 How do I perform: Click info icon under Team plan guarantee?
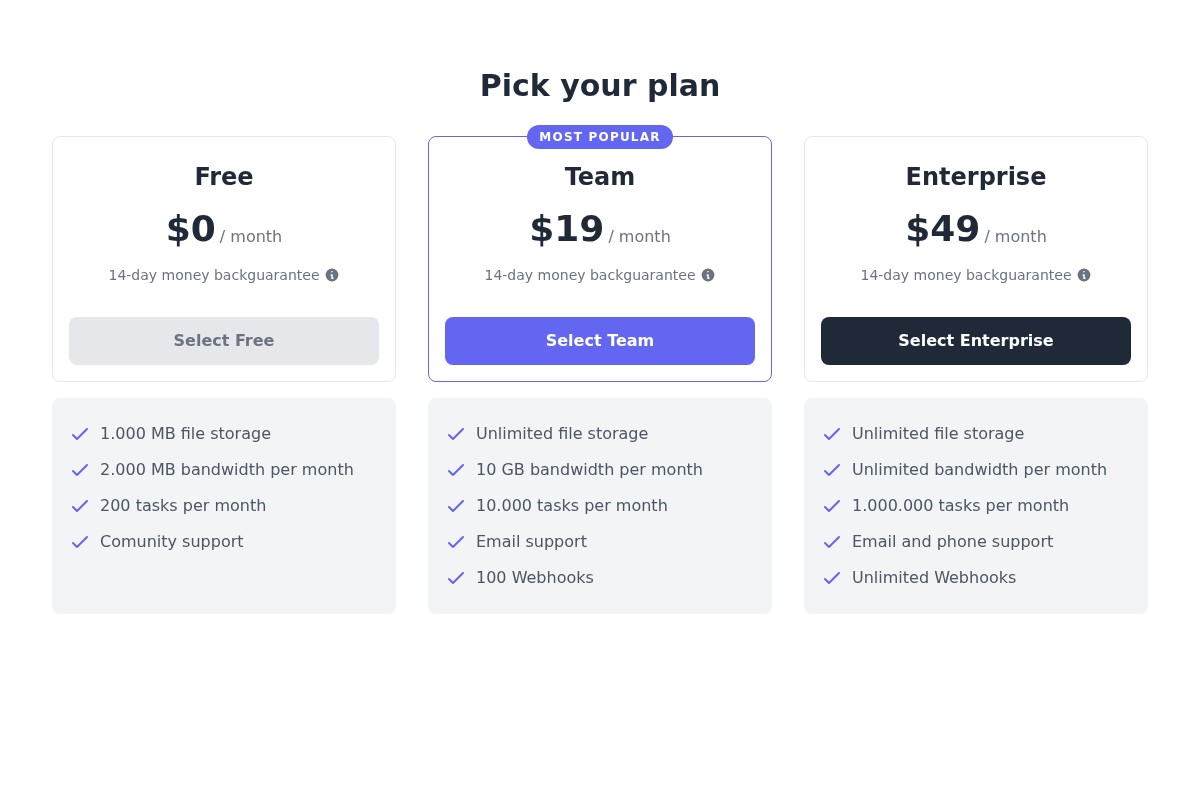point(708,275)
